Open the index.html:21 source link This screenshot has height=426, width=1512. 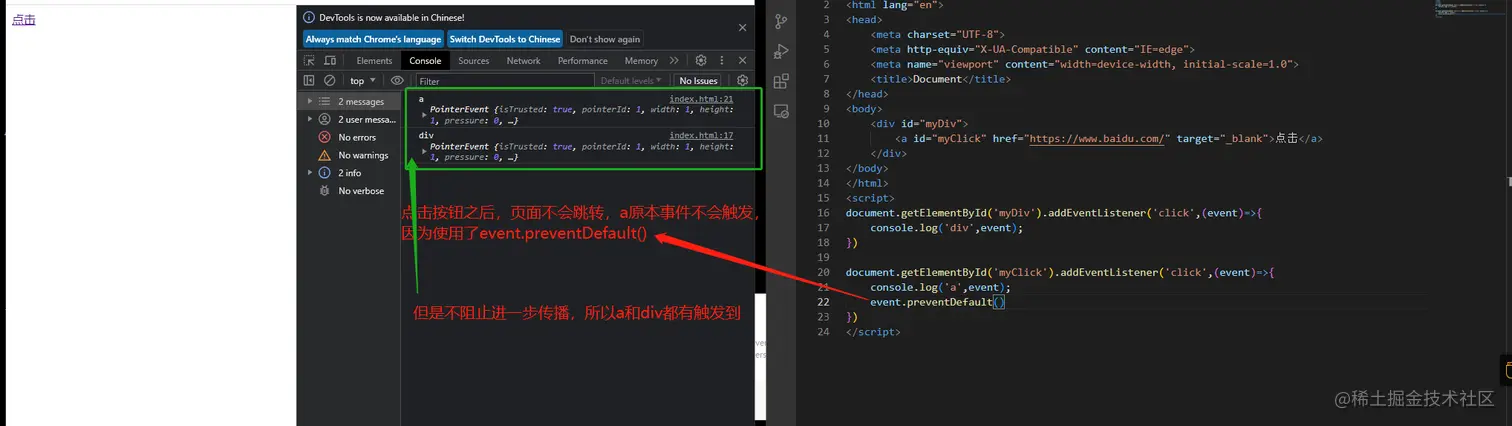point(701,99)
